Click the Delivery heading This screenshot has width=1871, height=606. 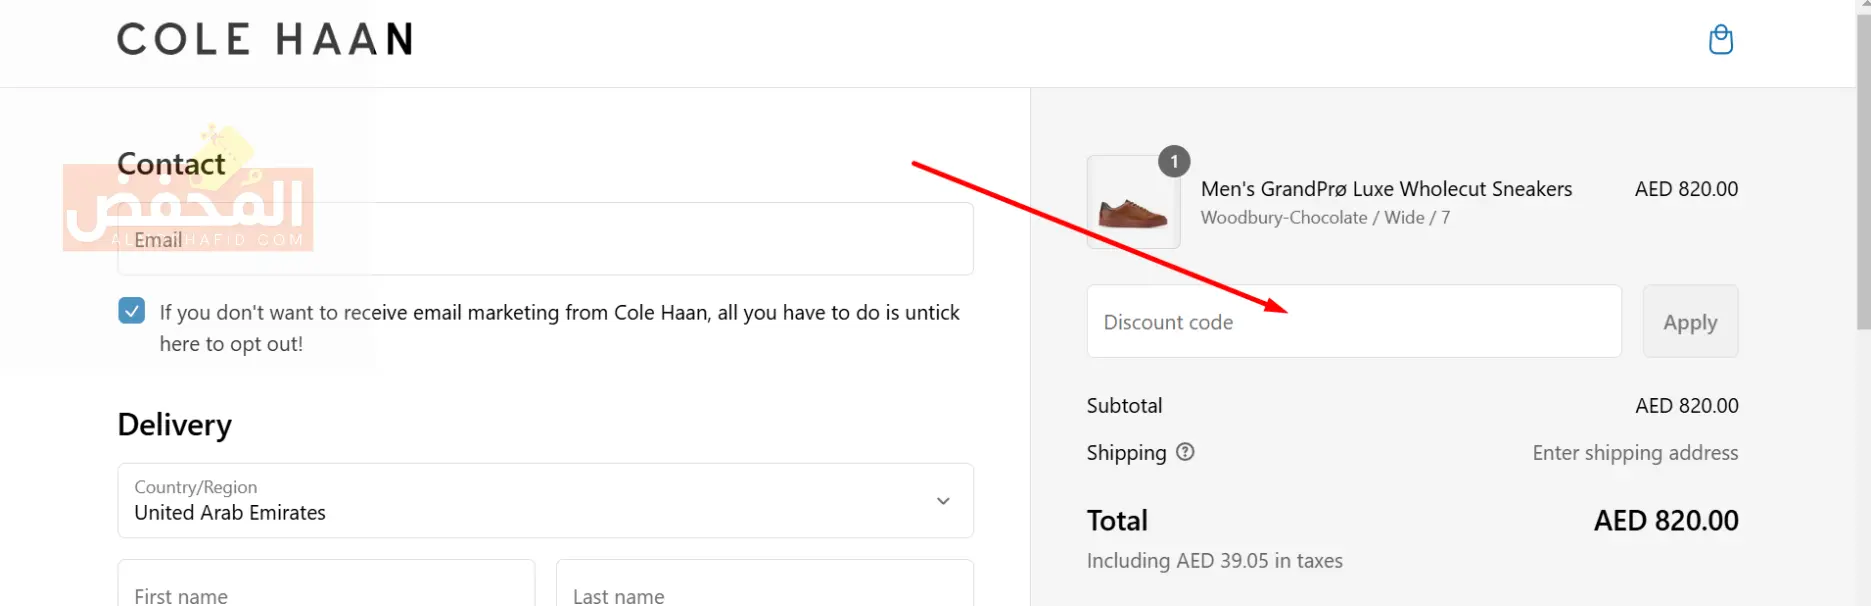[175, 425]
